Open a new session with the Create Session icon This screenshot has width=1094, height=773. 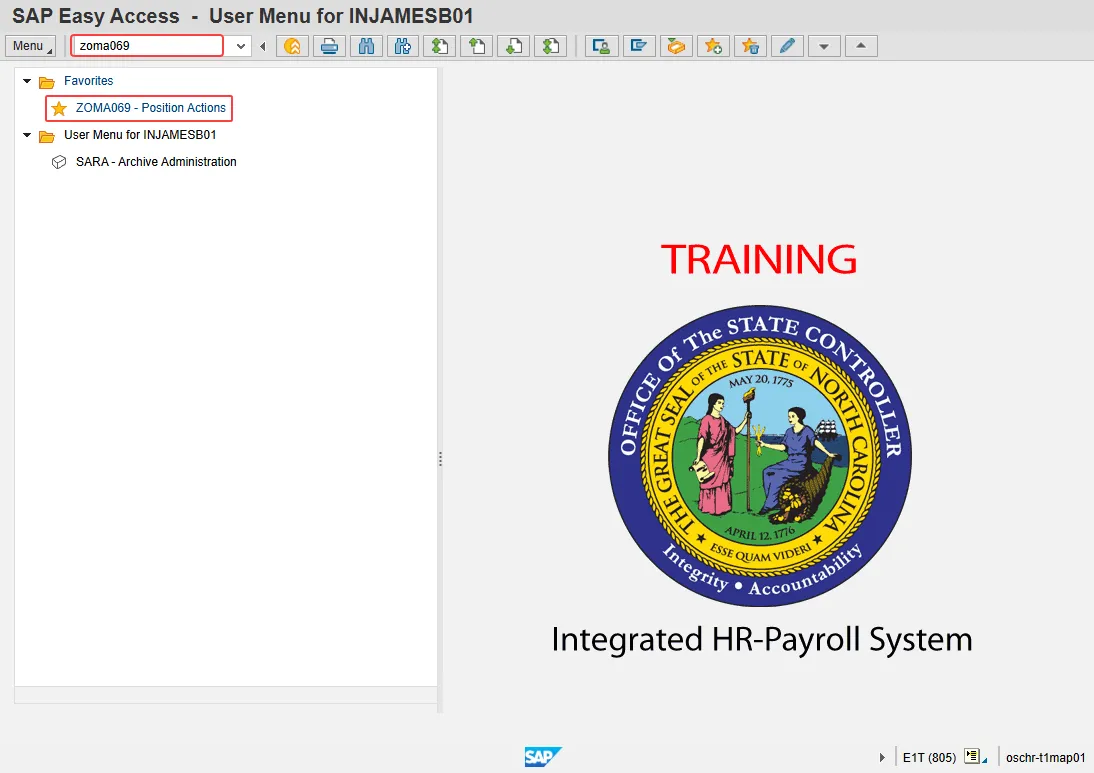pyautogui.click(x=601, y=45)
